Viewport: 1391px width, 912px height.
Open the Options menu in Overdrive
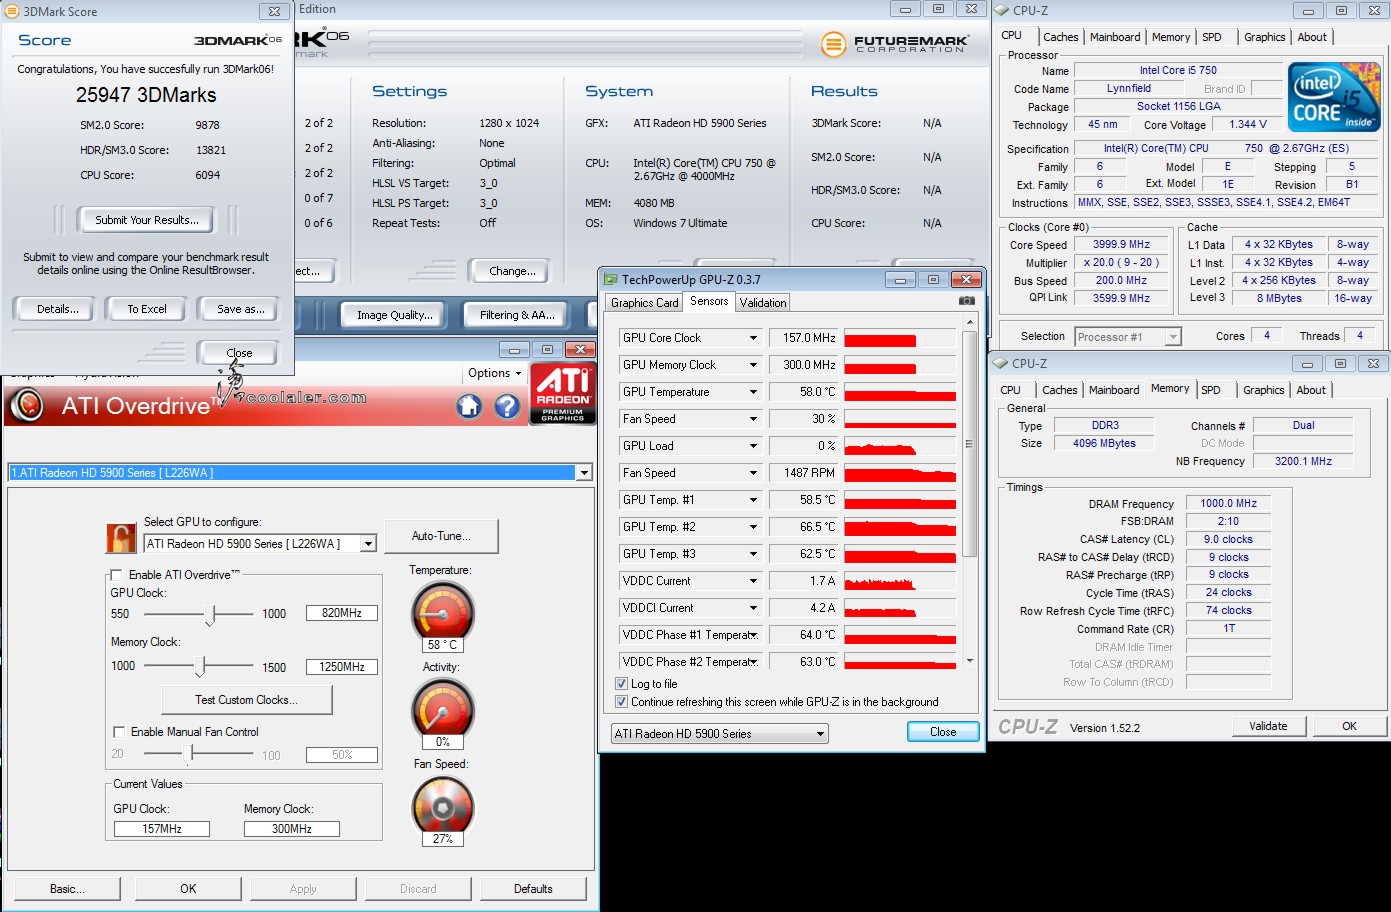(x=494, y=373)
